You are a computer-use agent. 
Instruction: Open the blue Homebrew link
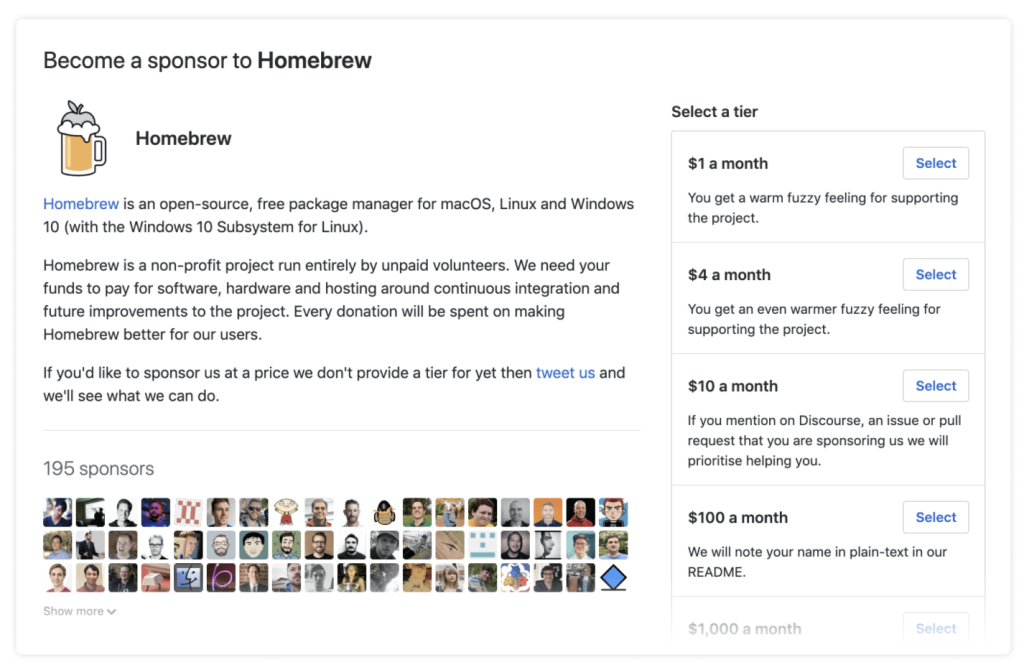tap(81, 204)
